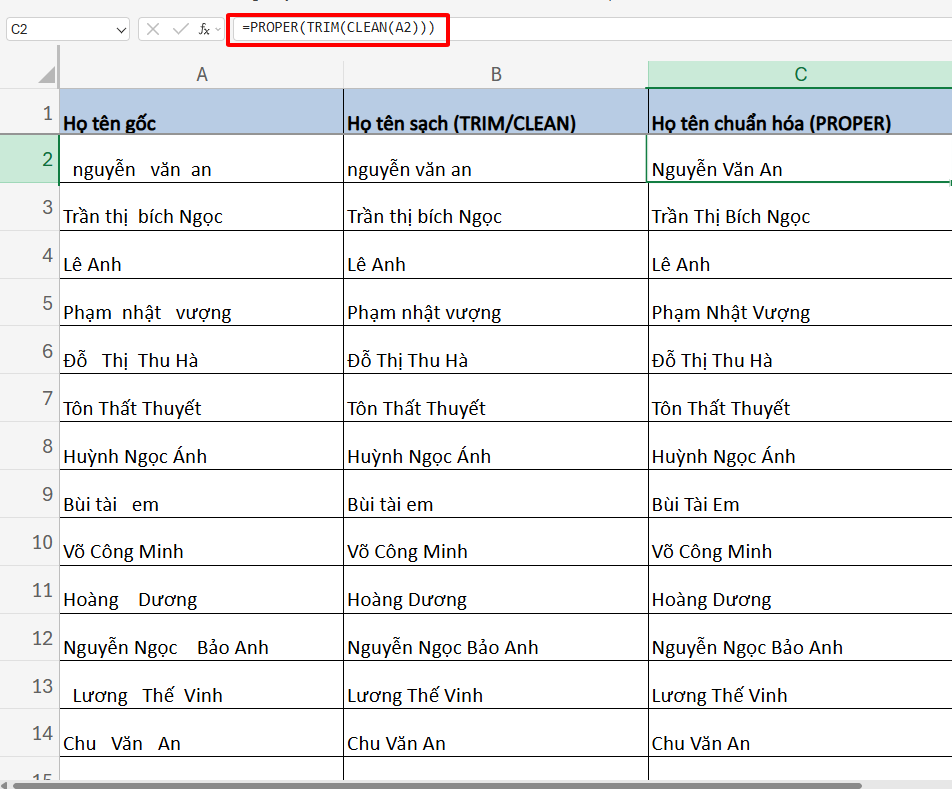The height and width of the screenshot is (789, 952).
Task: Expand the function dropdown next to fx
Action: (x=218, y=29)
